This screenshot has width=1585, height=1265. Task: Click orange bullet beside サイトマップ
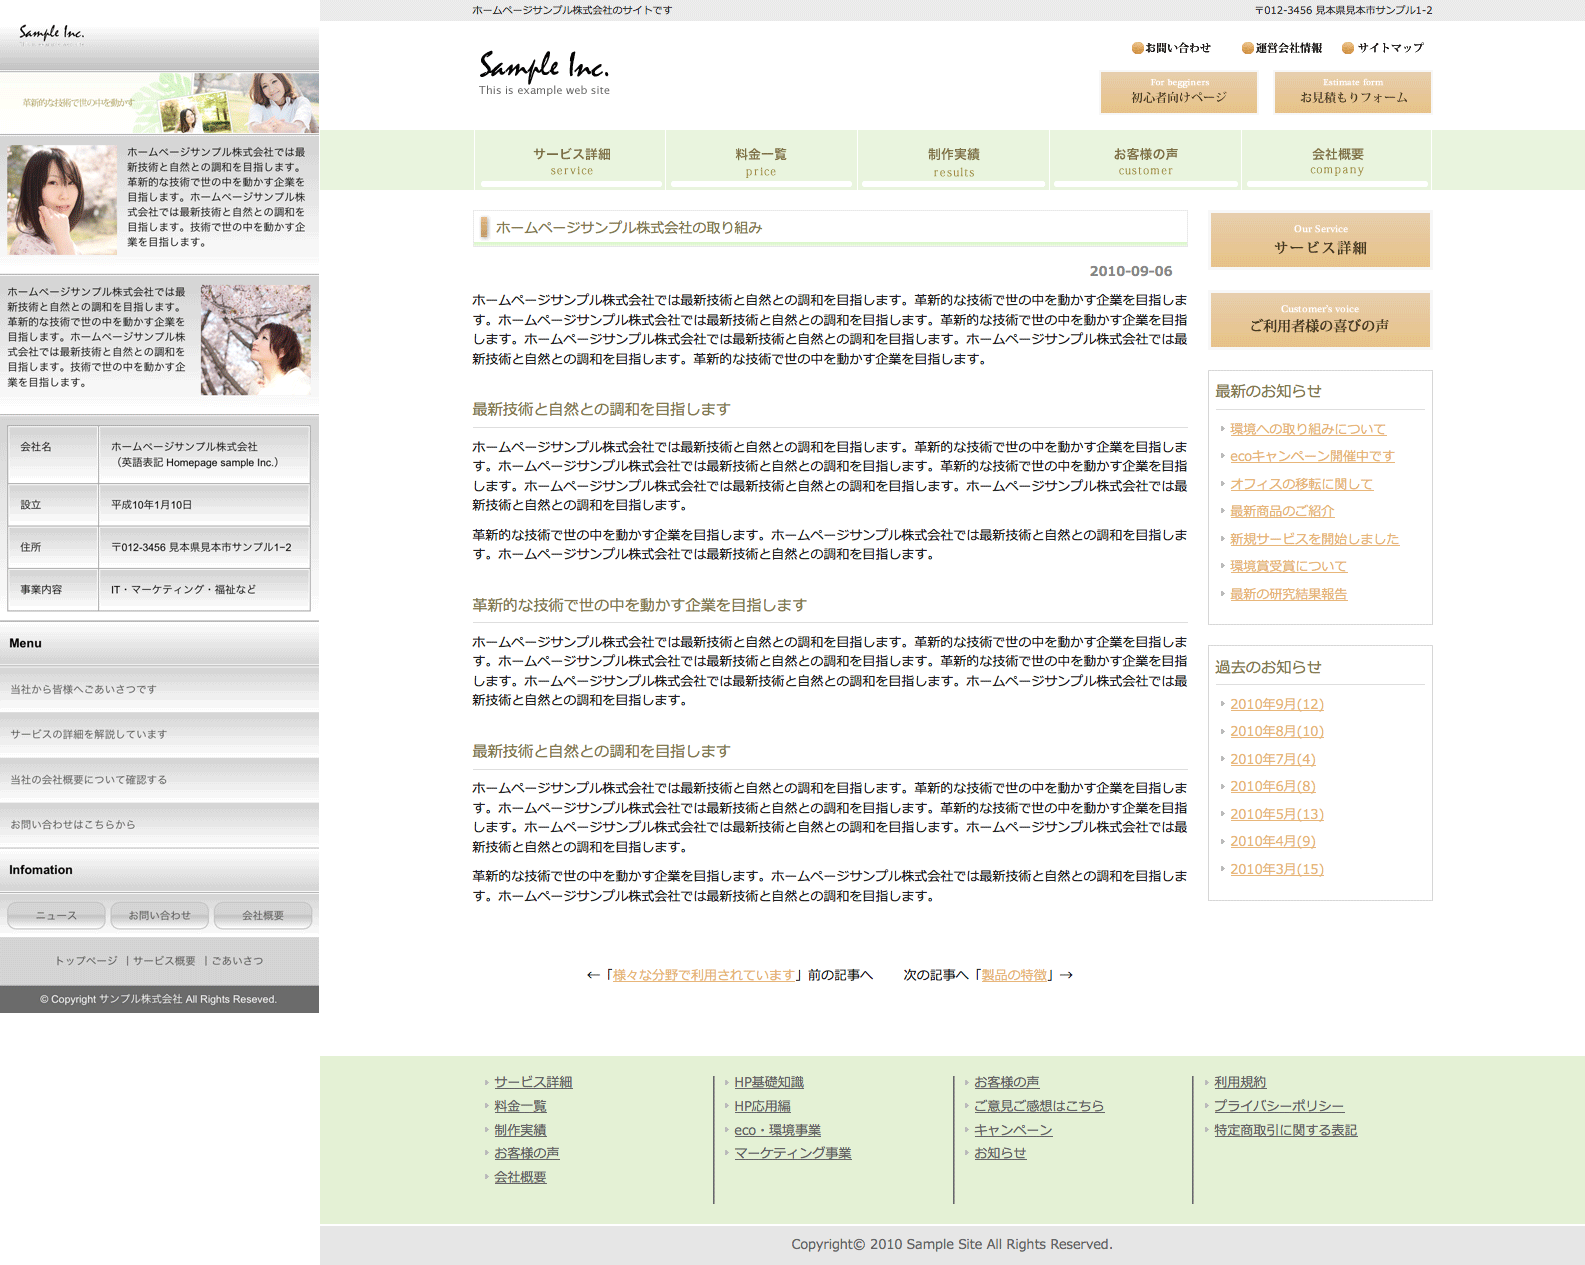pos(1348,48)
